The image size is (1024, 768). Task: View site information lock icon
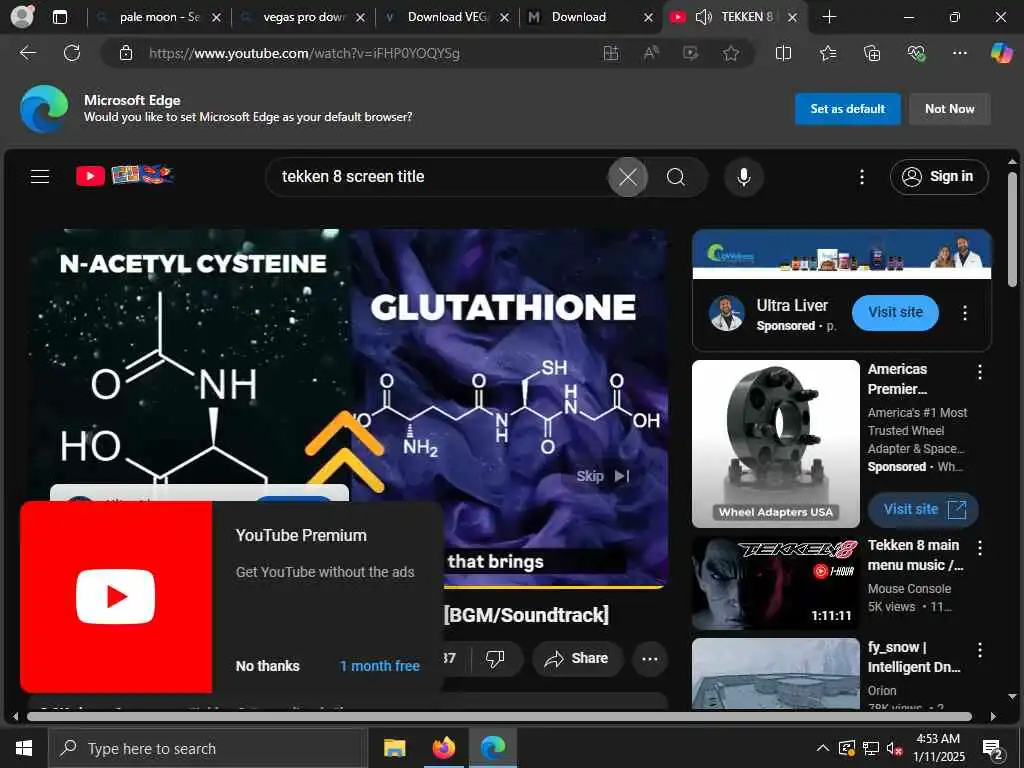tap(126, 53)
